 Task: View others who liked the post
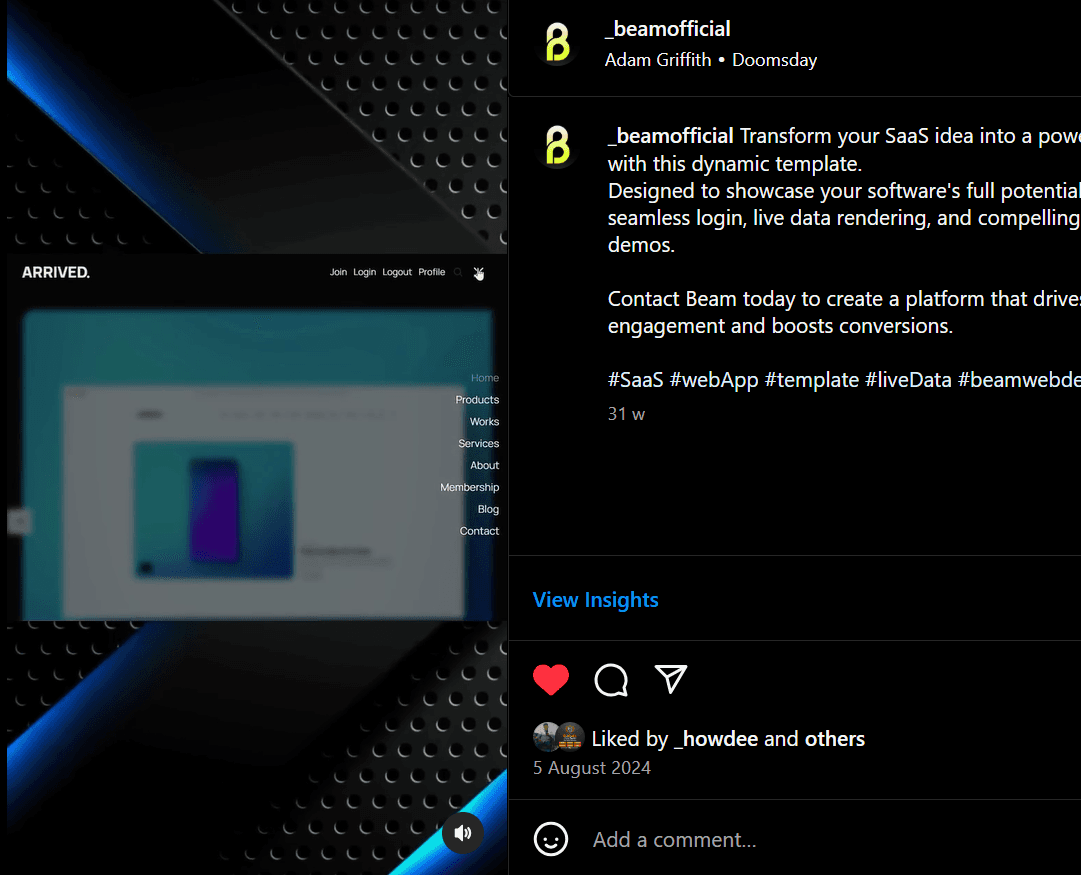click(835, 738)
